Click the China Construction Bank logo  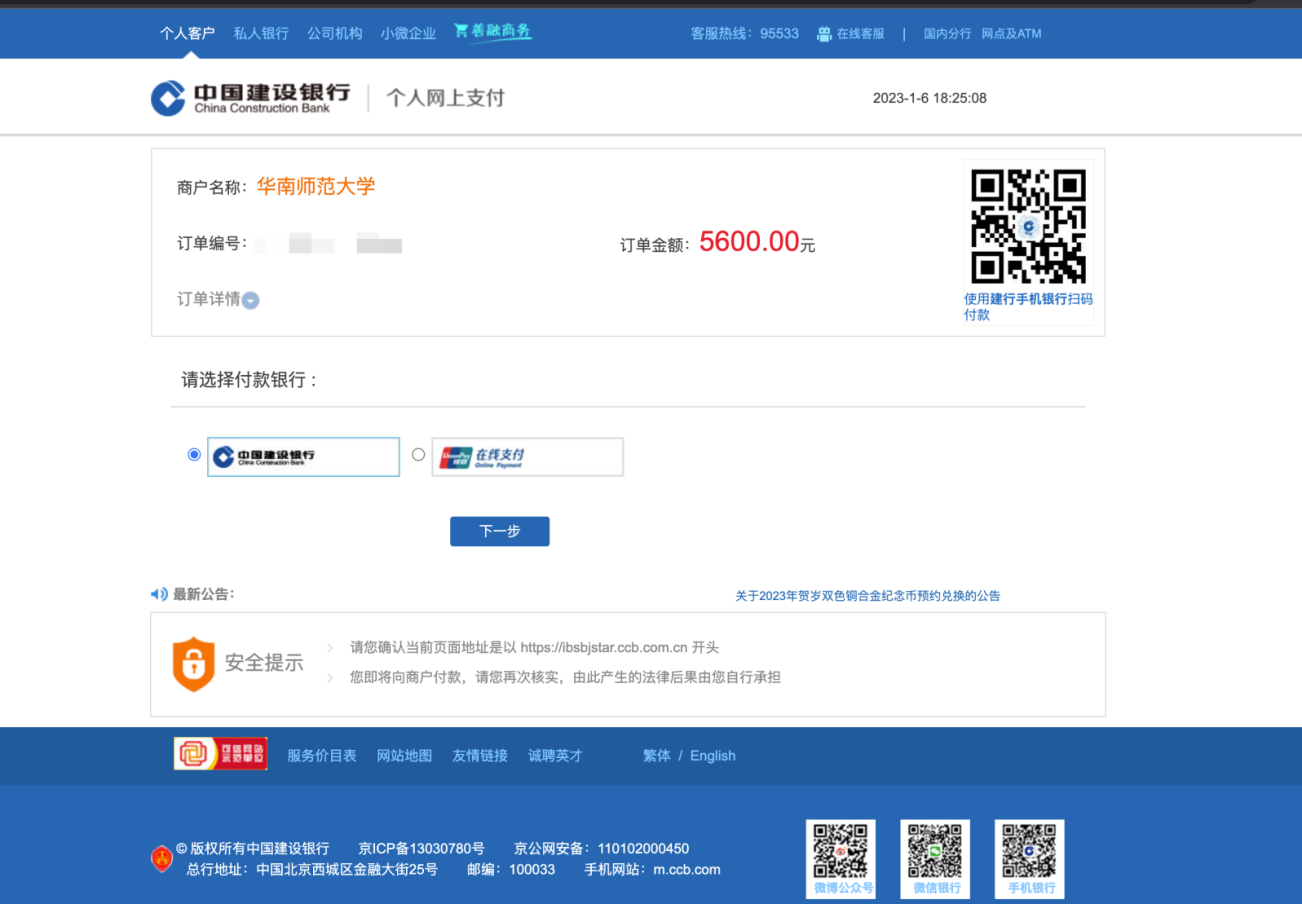tap(250, 98)
